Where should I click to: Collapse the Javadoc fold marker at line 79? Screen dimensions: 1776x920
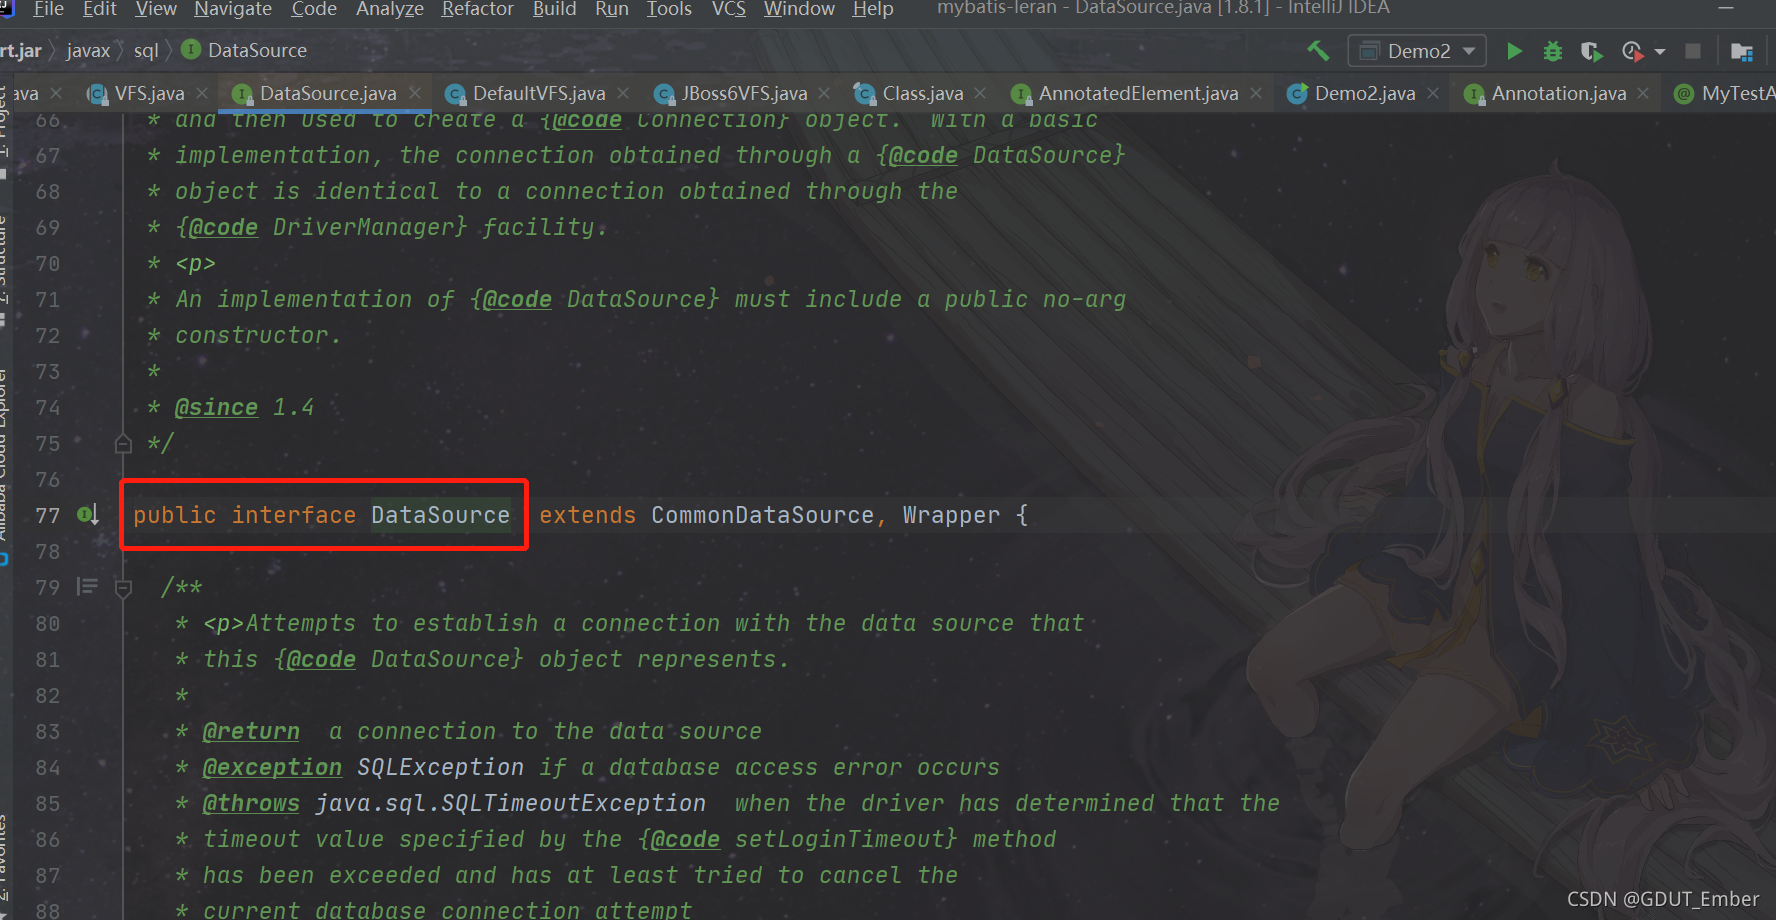(x=123, y=588)
